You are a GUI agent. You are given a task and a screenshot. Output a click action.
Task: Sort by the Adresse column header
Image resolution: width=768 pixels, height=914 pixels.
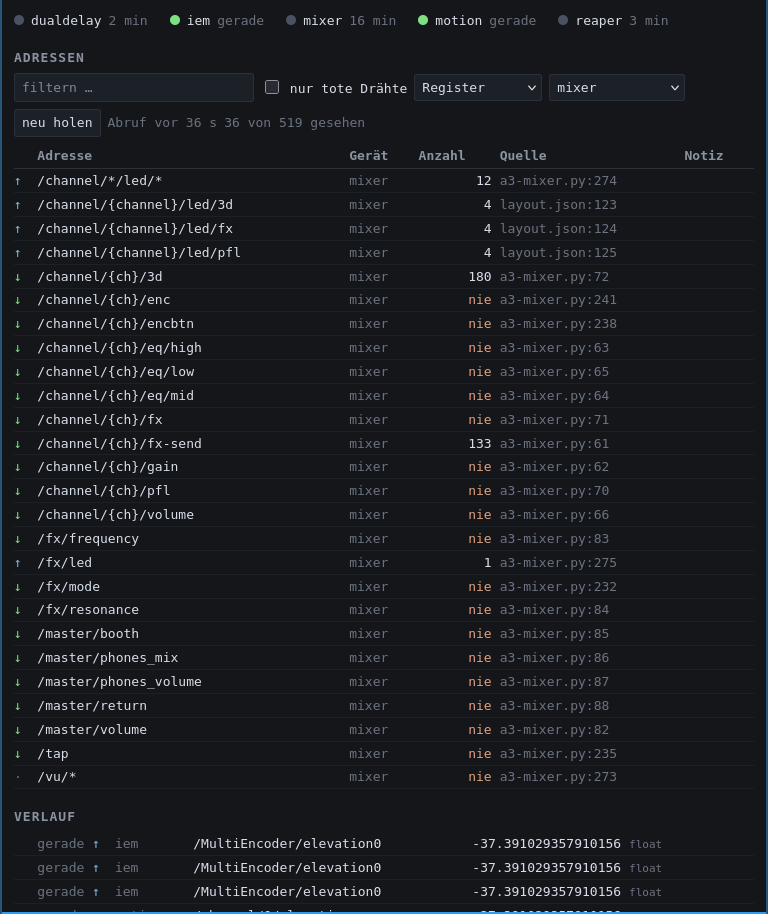coord(64,156)
